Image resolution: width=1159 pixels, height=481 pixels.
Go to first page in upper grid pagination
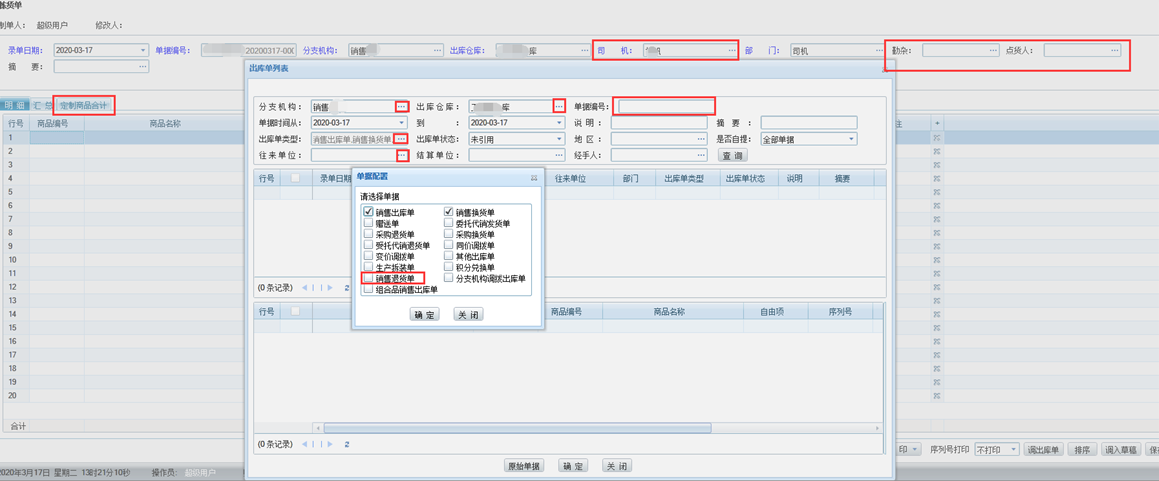pos(303,287)
